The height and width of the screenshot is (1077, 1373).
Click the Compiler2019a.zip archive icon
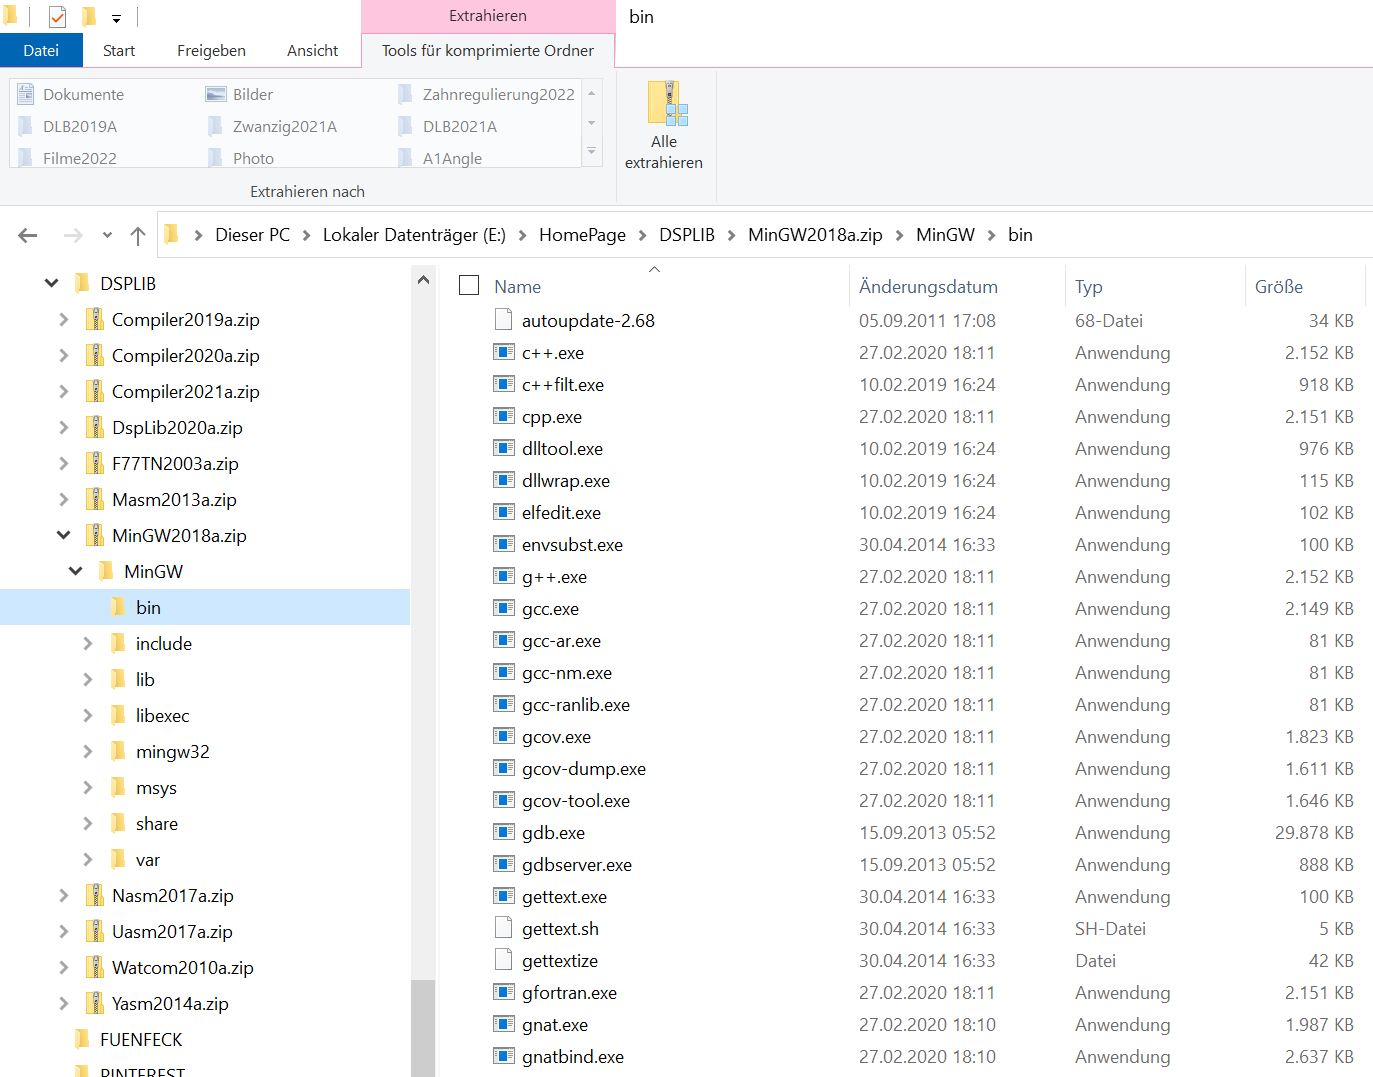point(95,320)
